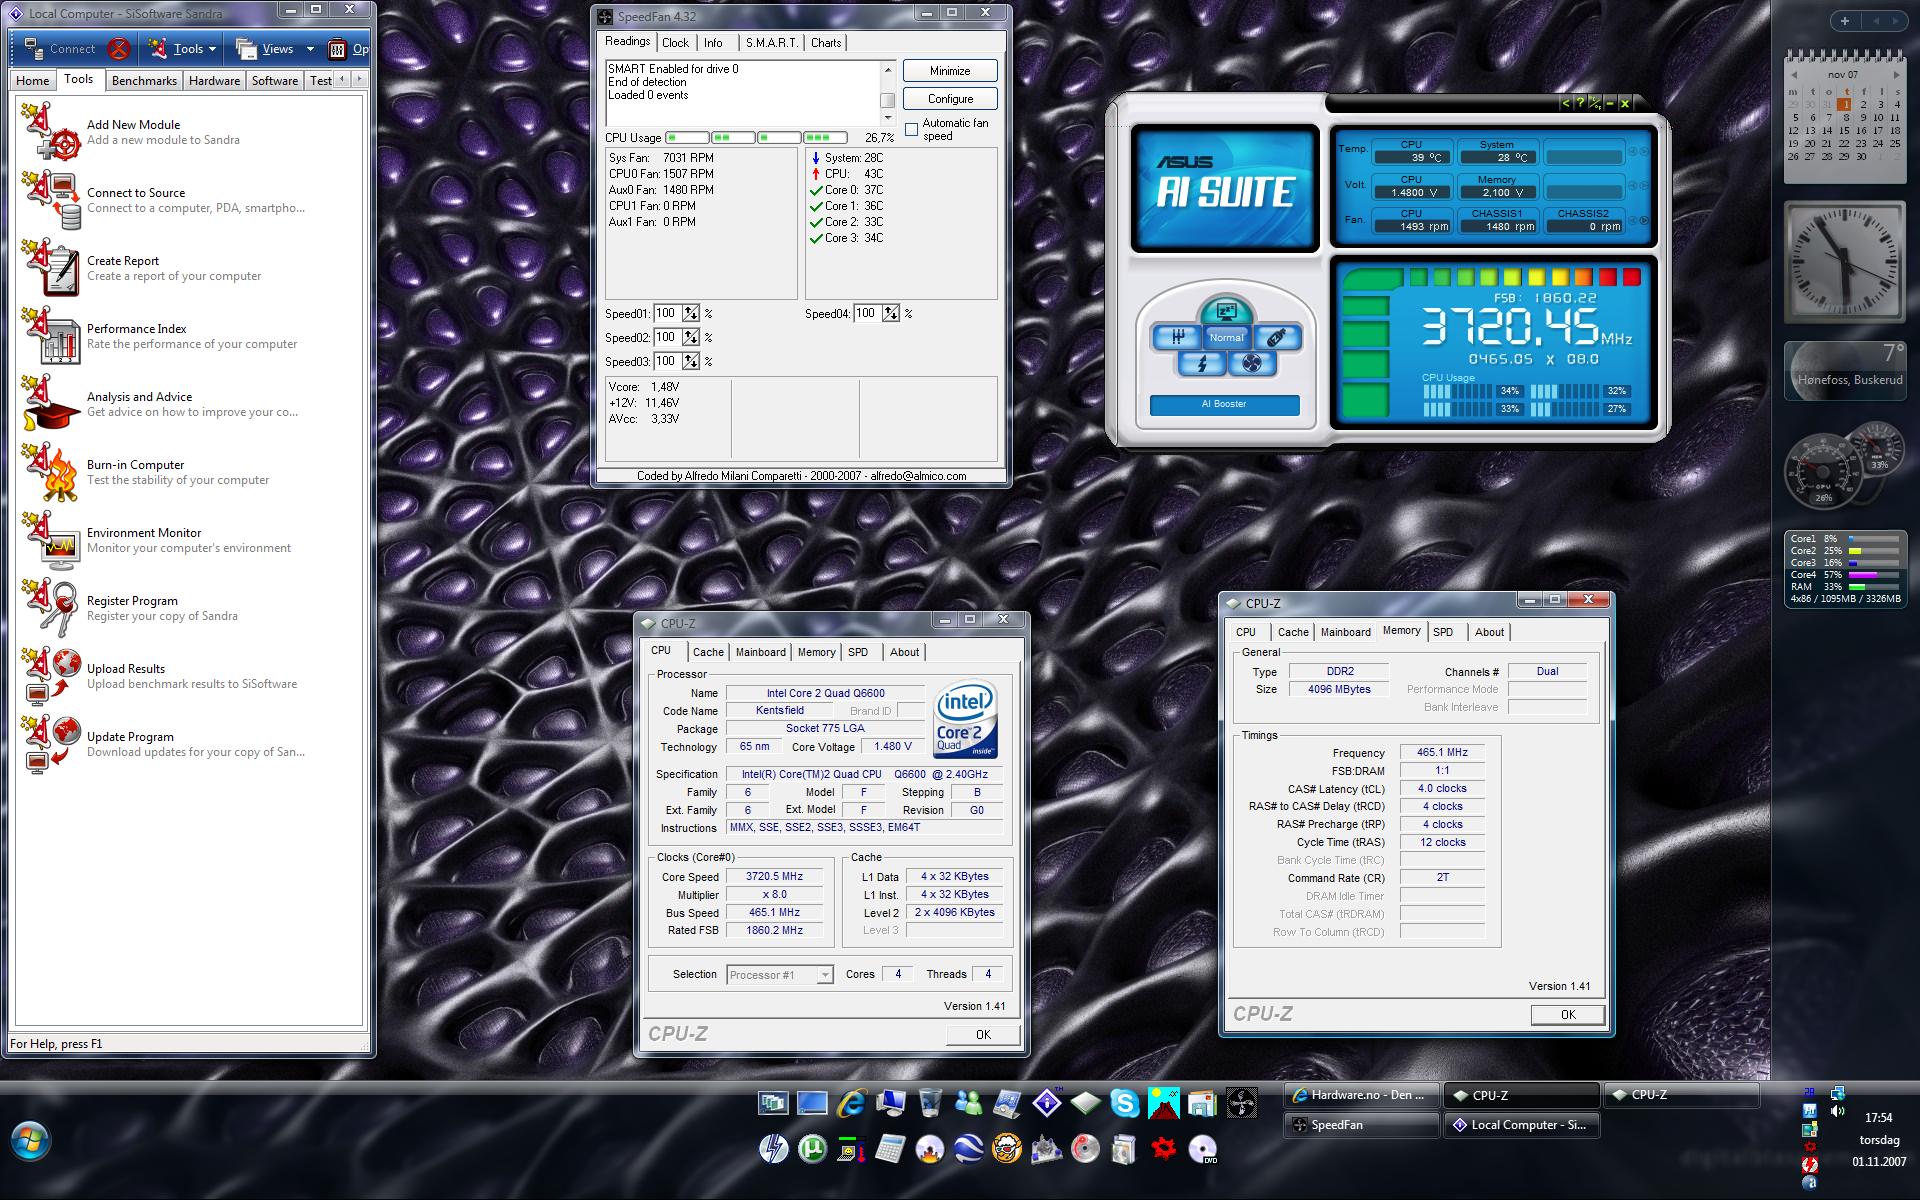Screen dimensions: 1920x1200
Task: Launch uTorrent from the quick launch bar
Action: [812, 1149]
